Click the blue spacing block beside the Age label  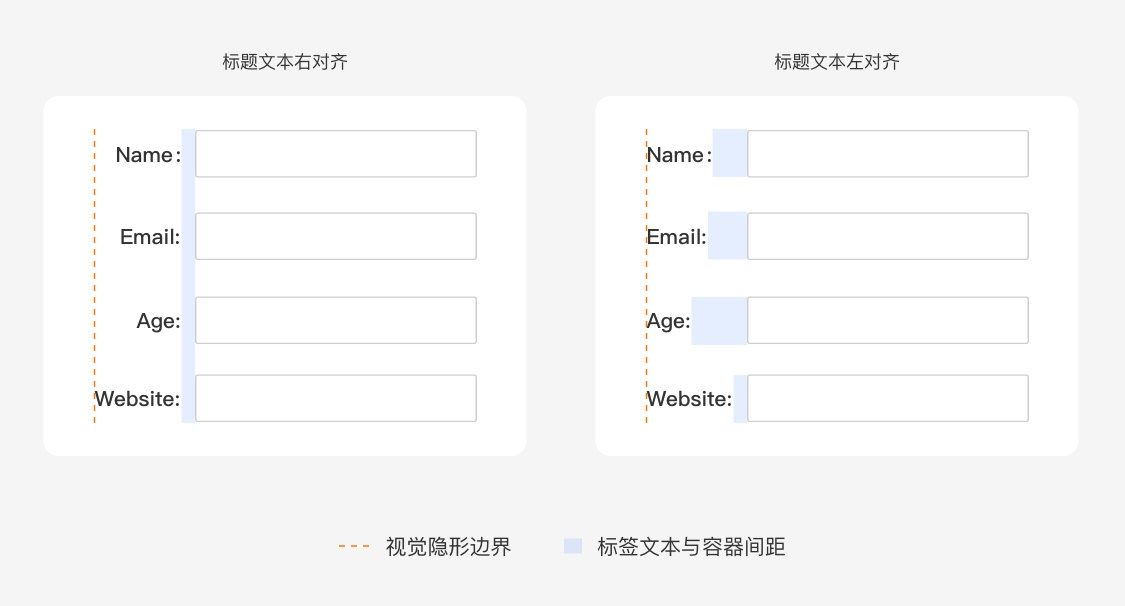point(718,320)
